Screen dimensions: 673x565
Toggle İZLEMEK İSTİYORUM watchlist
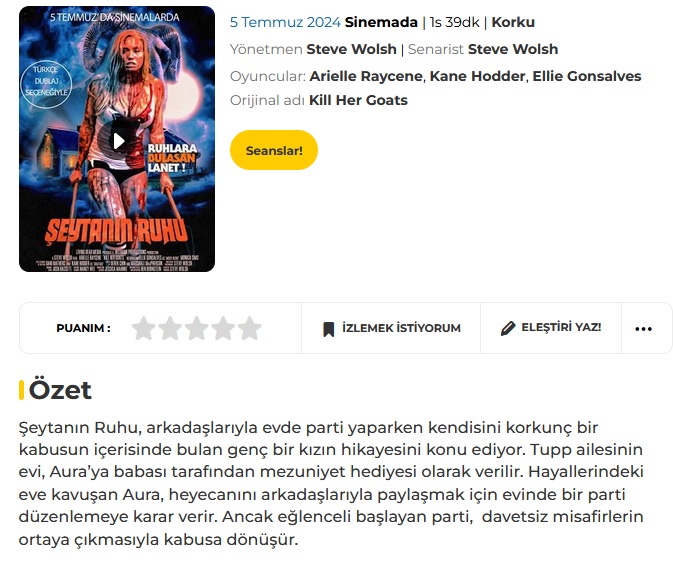coord(391,328)
